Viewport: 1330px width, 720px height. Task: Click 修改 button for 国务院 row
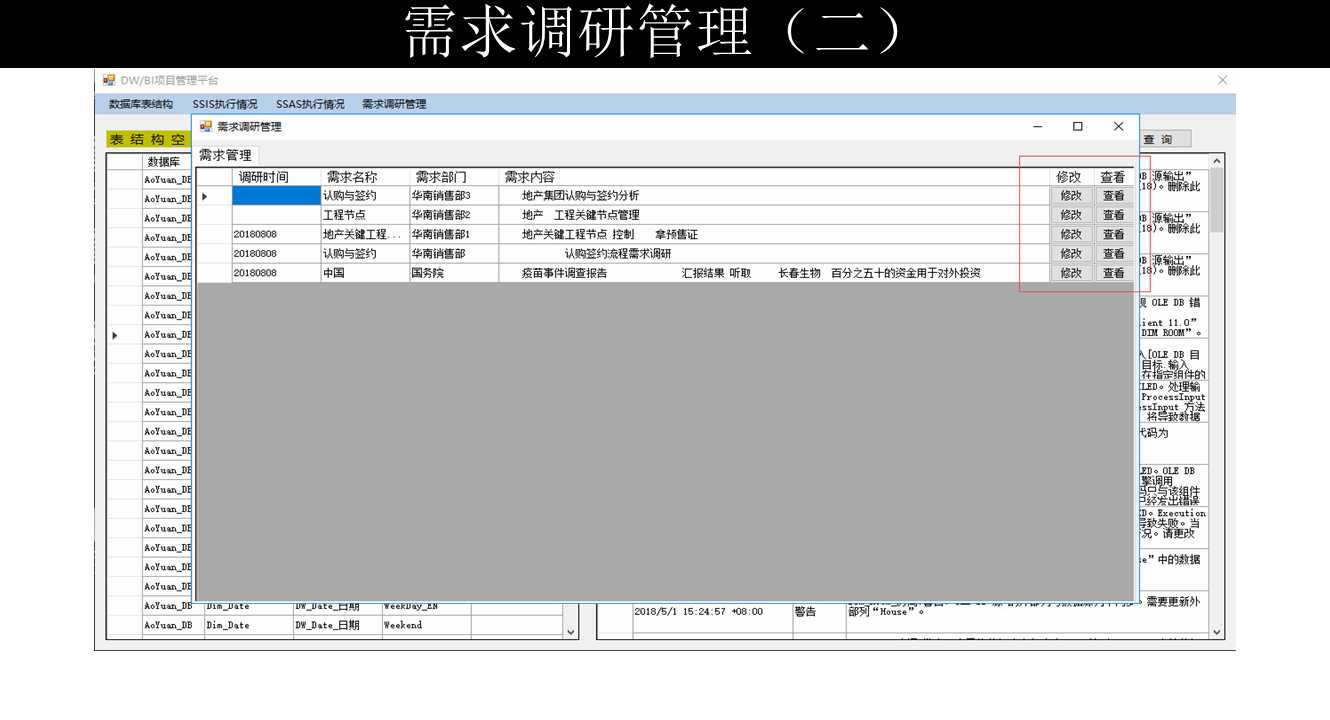[x=1071, y=273]
